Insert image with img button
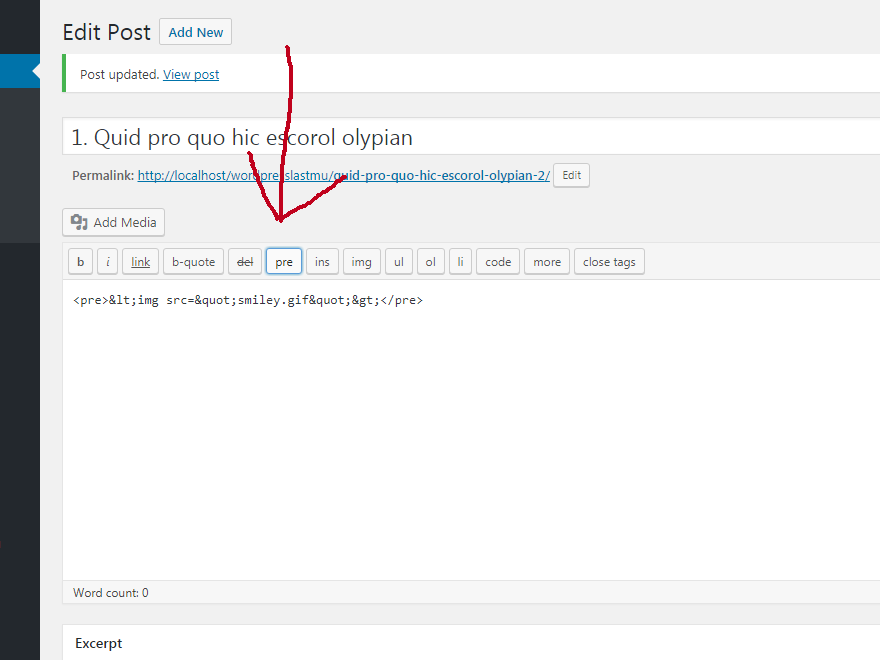Viewport: 880px width, 660px height. point(361,262)
